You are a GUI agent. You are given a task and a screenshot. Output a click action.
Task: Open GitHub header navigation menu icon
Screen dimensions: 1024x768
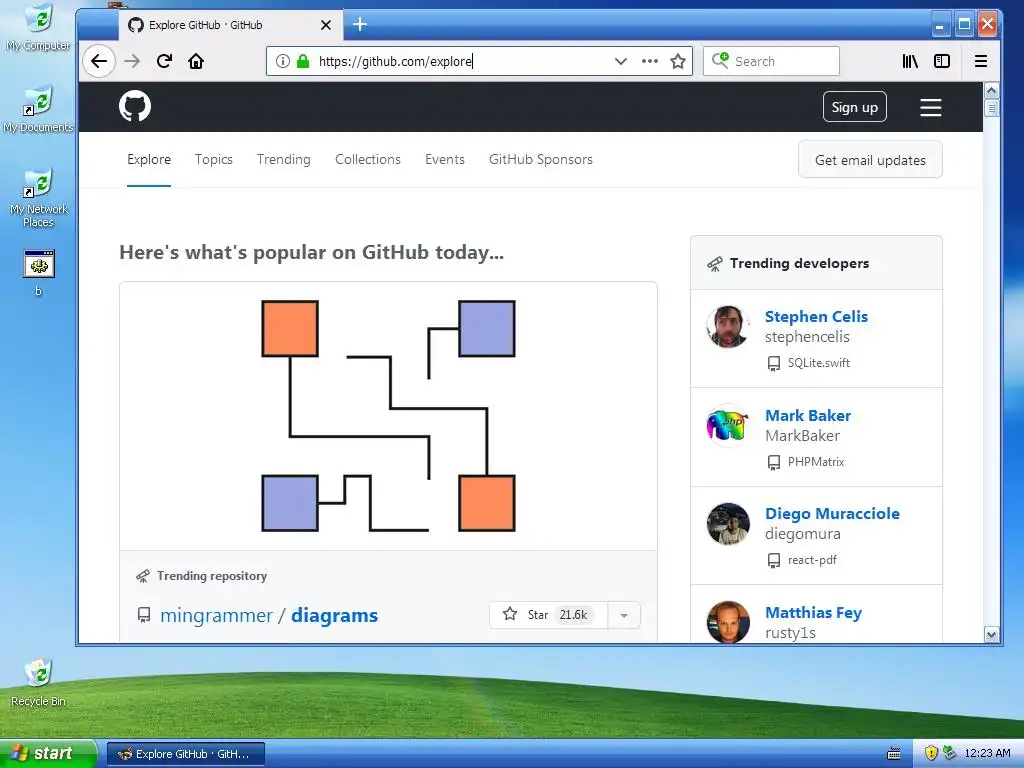[931, 107]
